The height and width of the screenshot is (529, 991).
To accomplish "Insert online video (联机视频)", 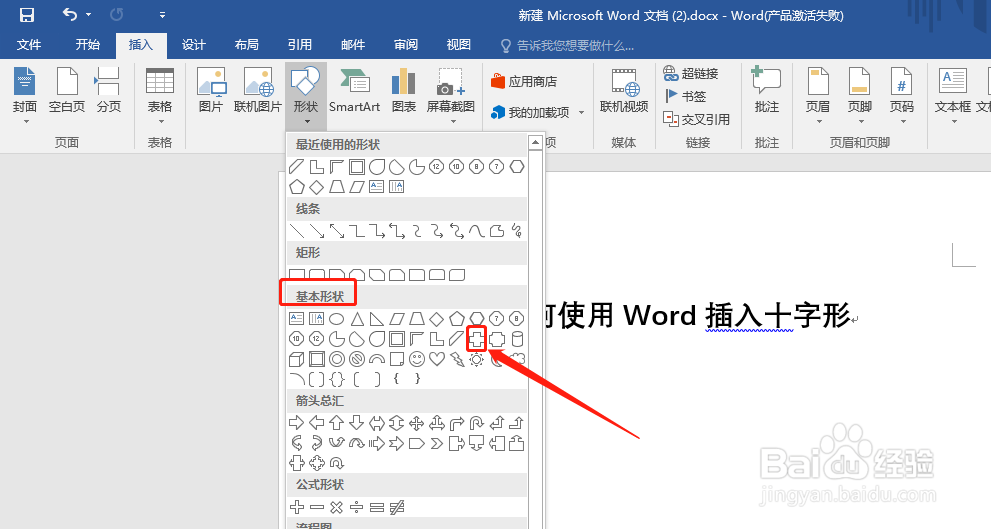I will [624, 90].
